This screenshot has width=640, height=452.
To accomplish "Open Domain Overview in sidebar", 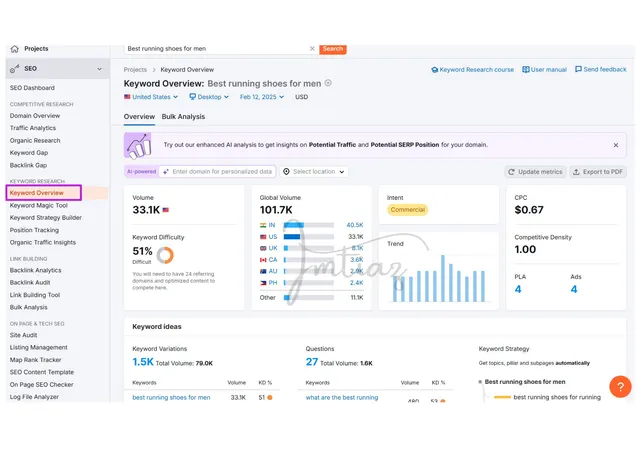I will click(35, 116).
